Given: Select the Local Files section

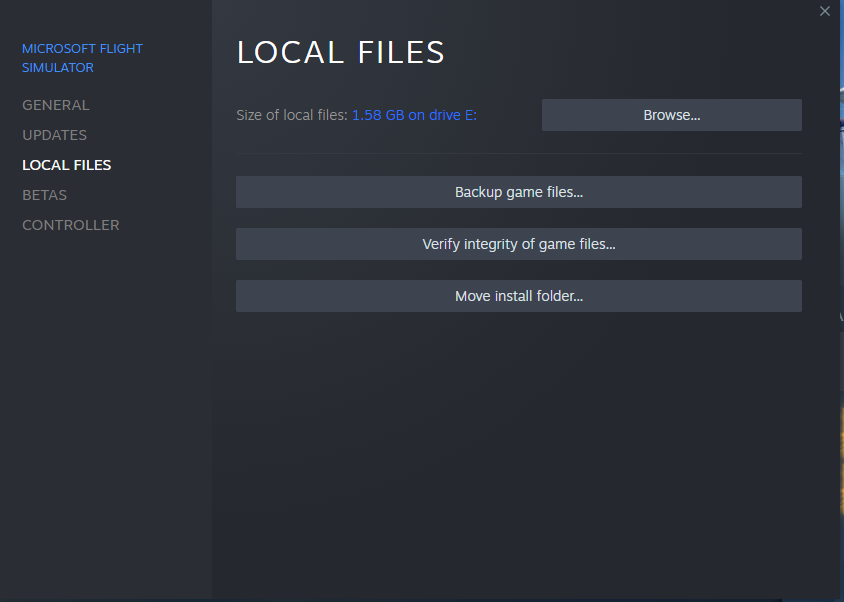Looking at the screenshot, I should 67,165.
